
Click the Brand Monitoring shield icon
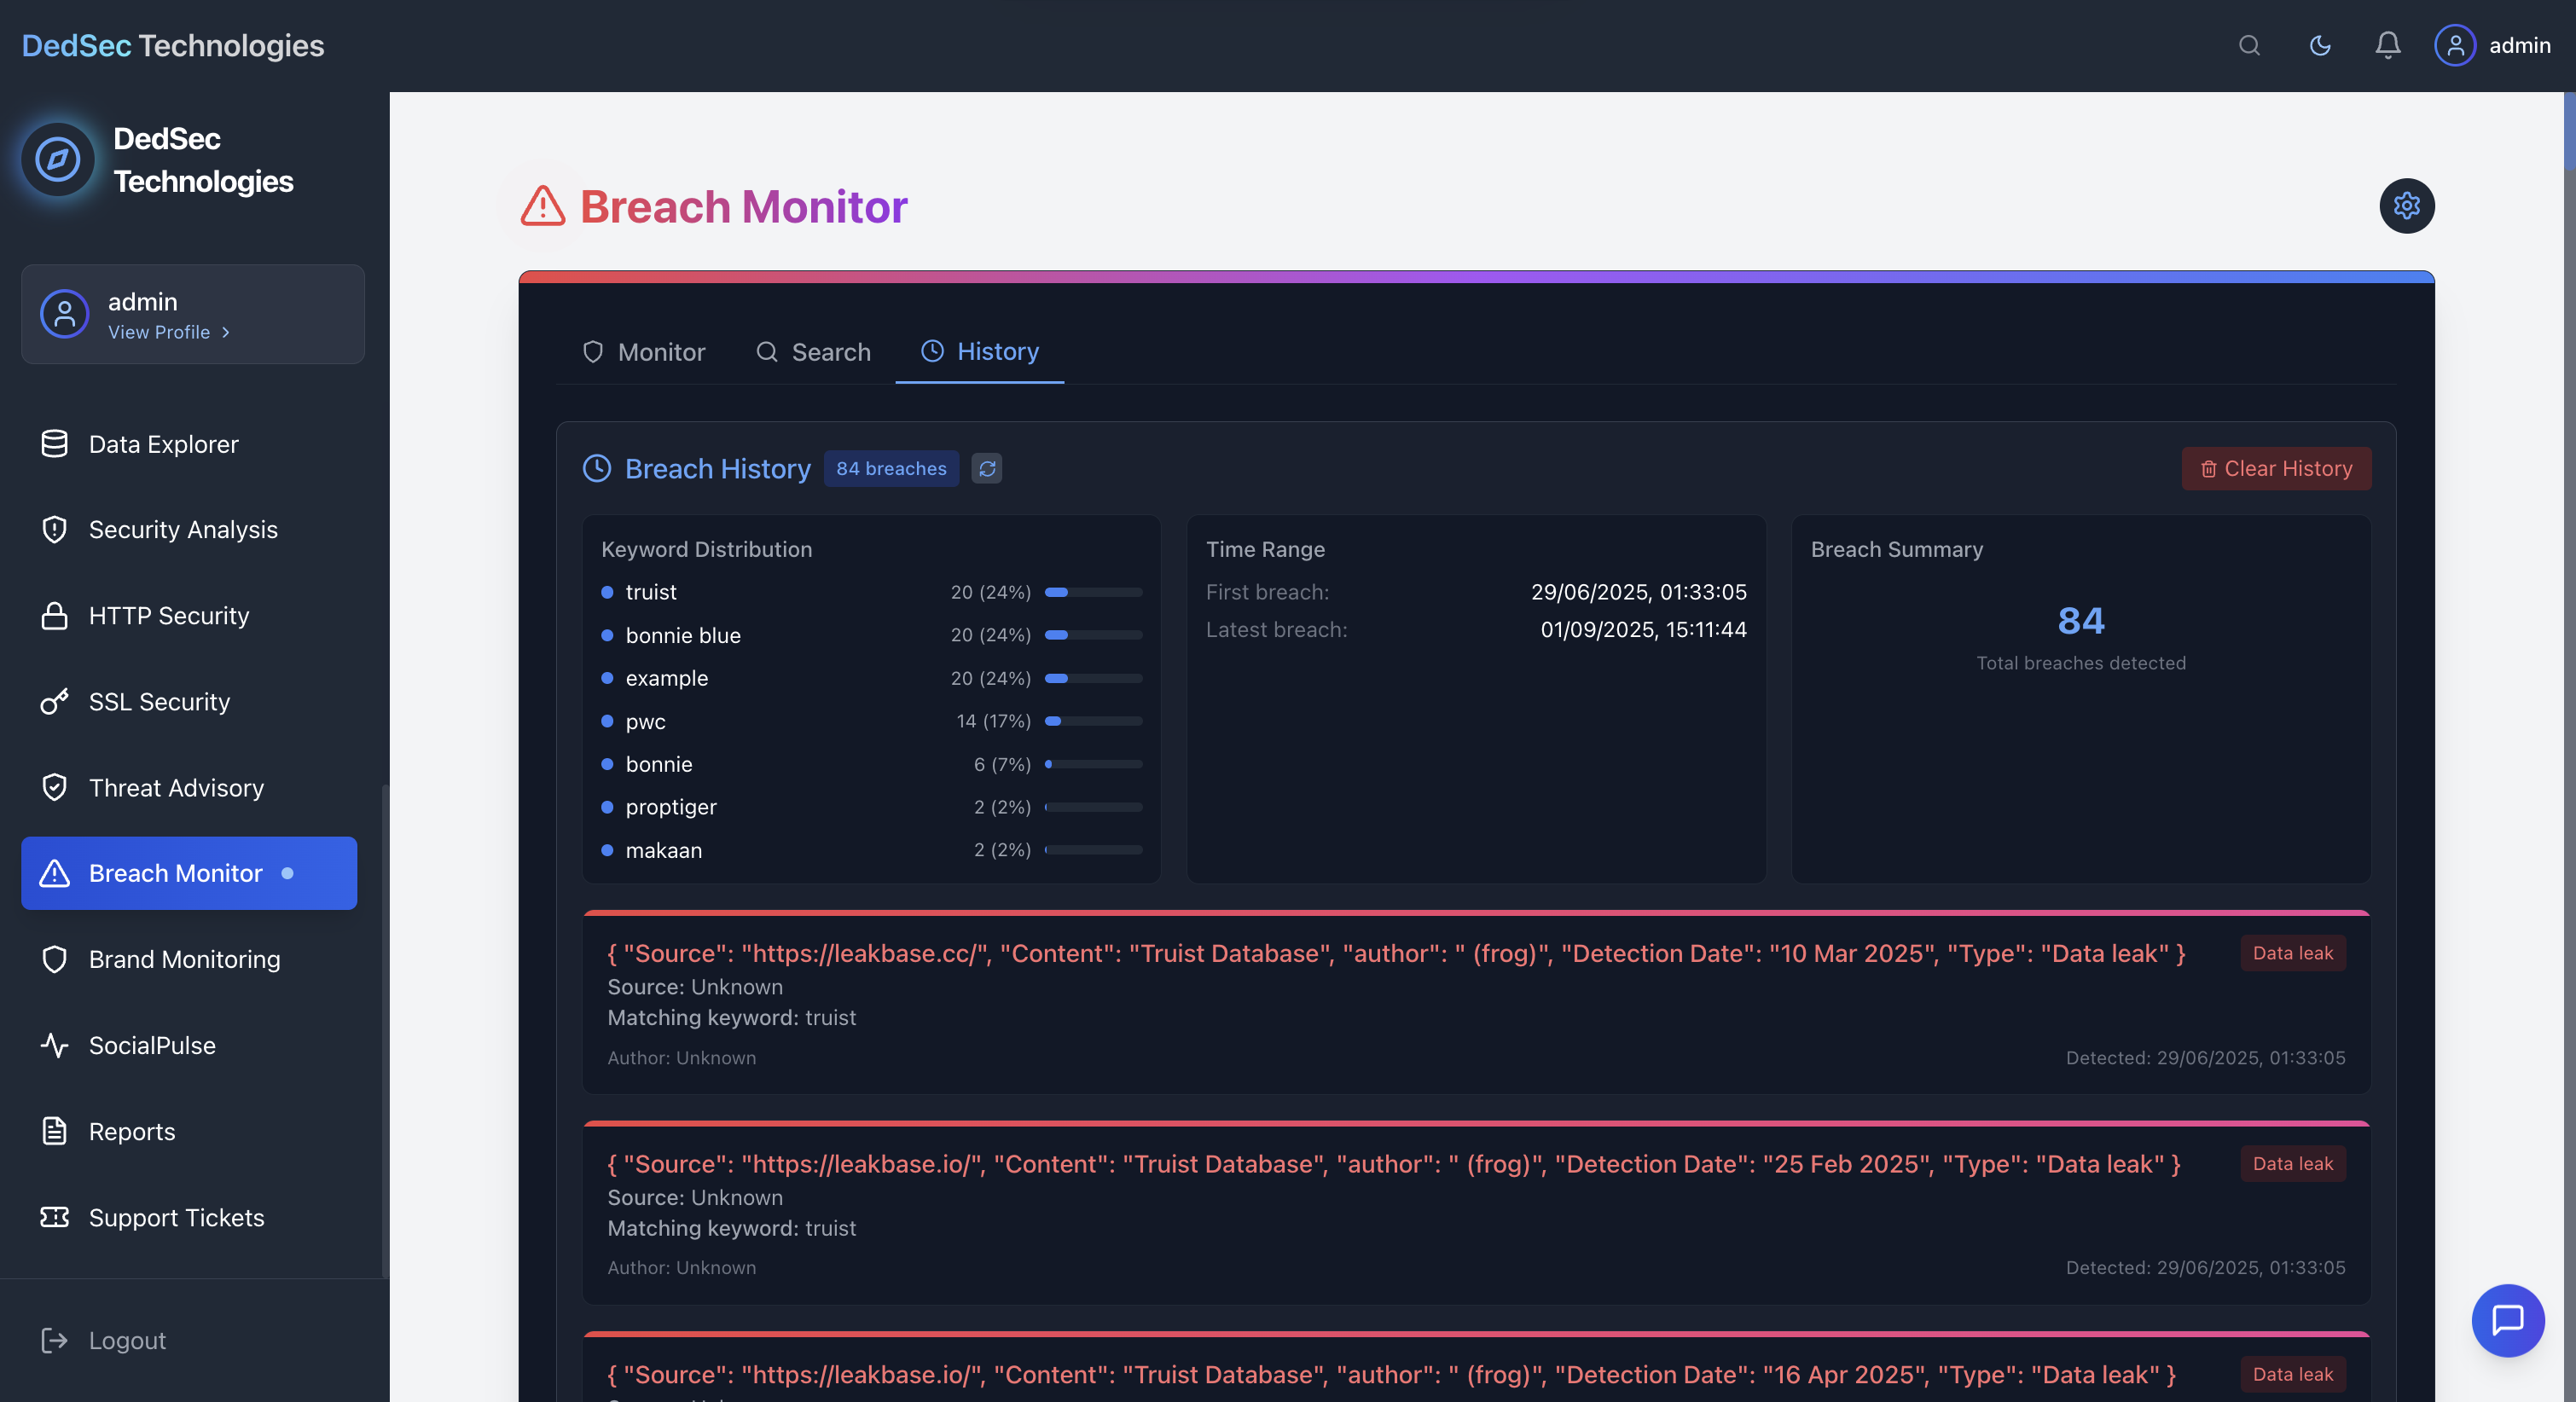pyautogui.click(x=54, y=959)
